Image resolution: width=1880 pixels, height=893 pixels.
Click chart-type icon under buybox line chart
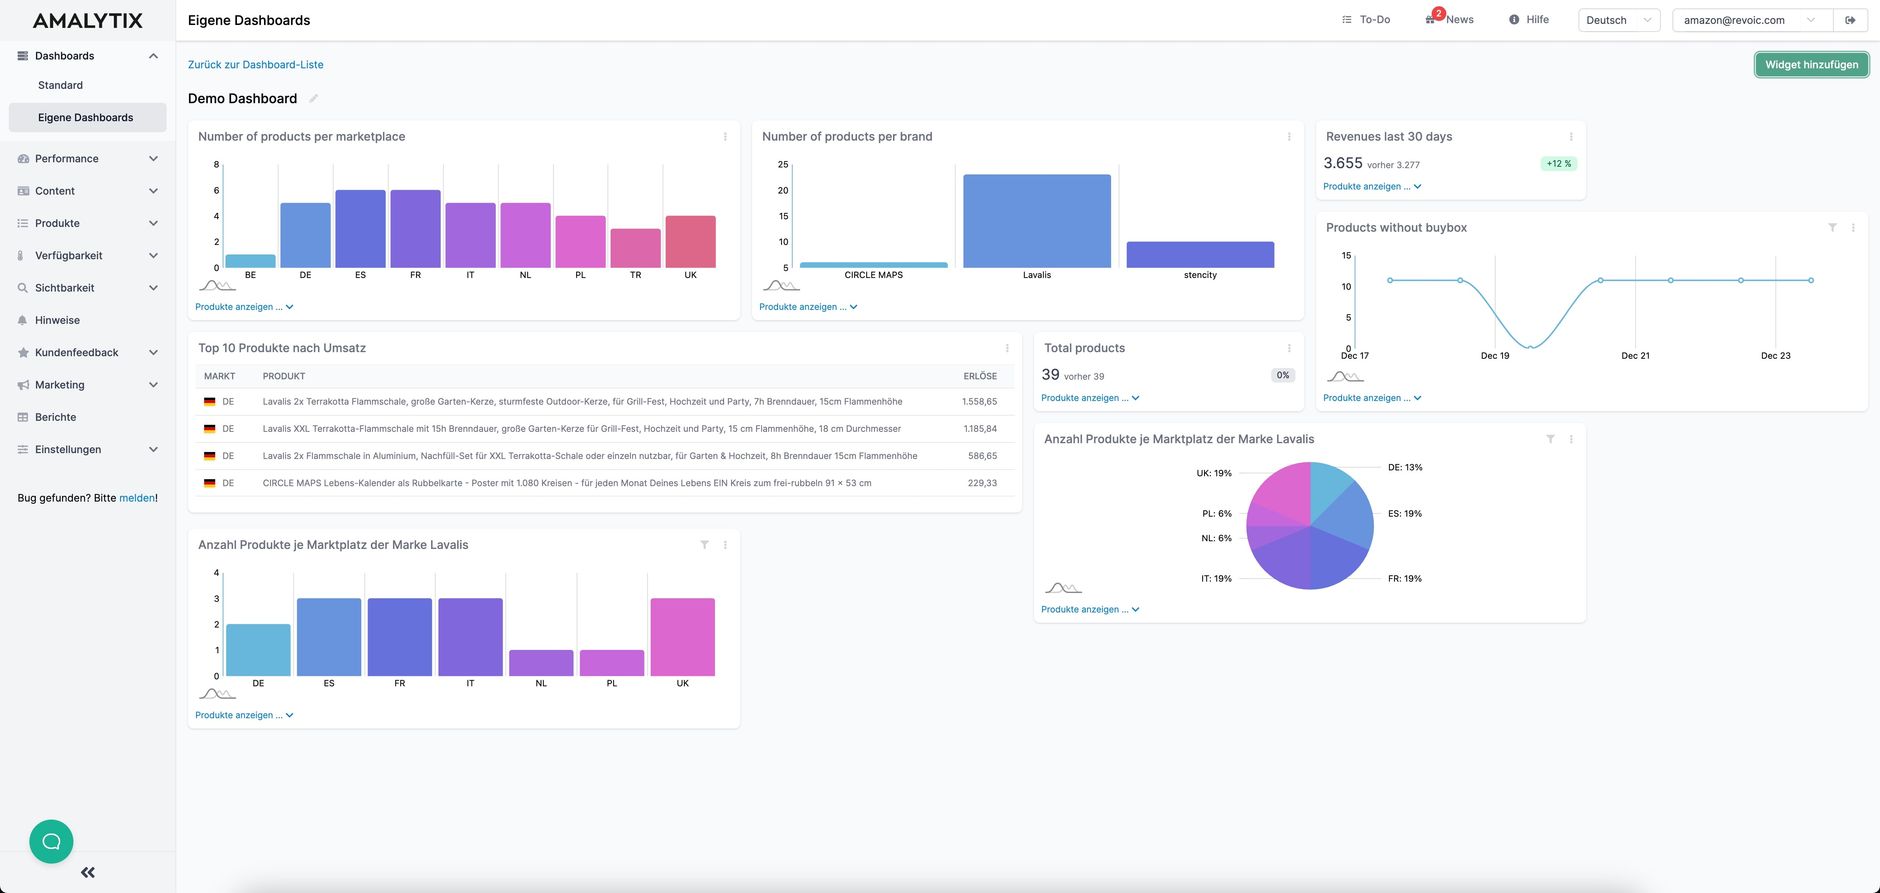pos(1345,377)
